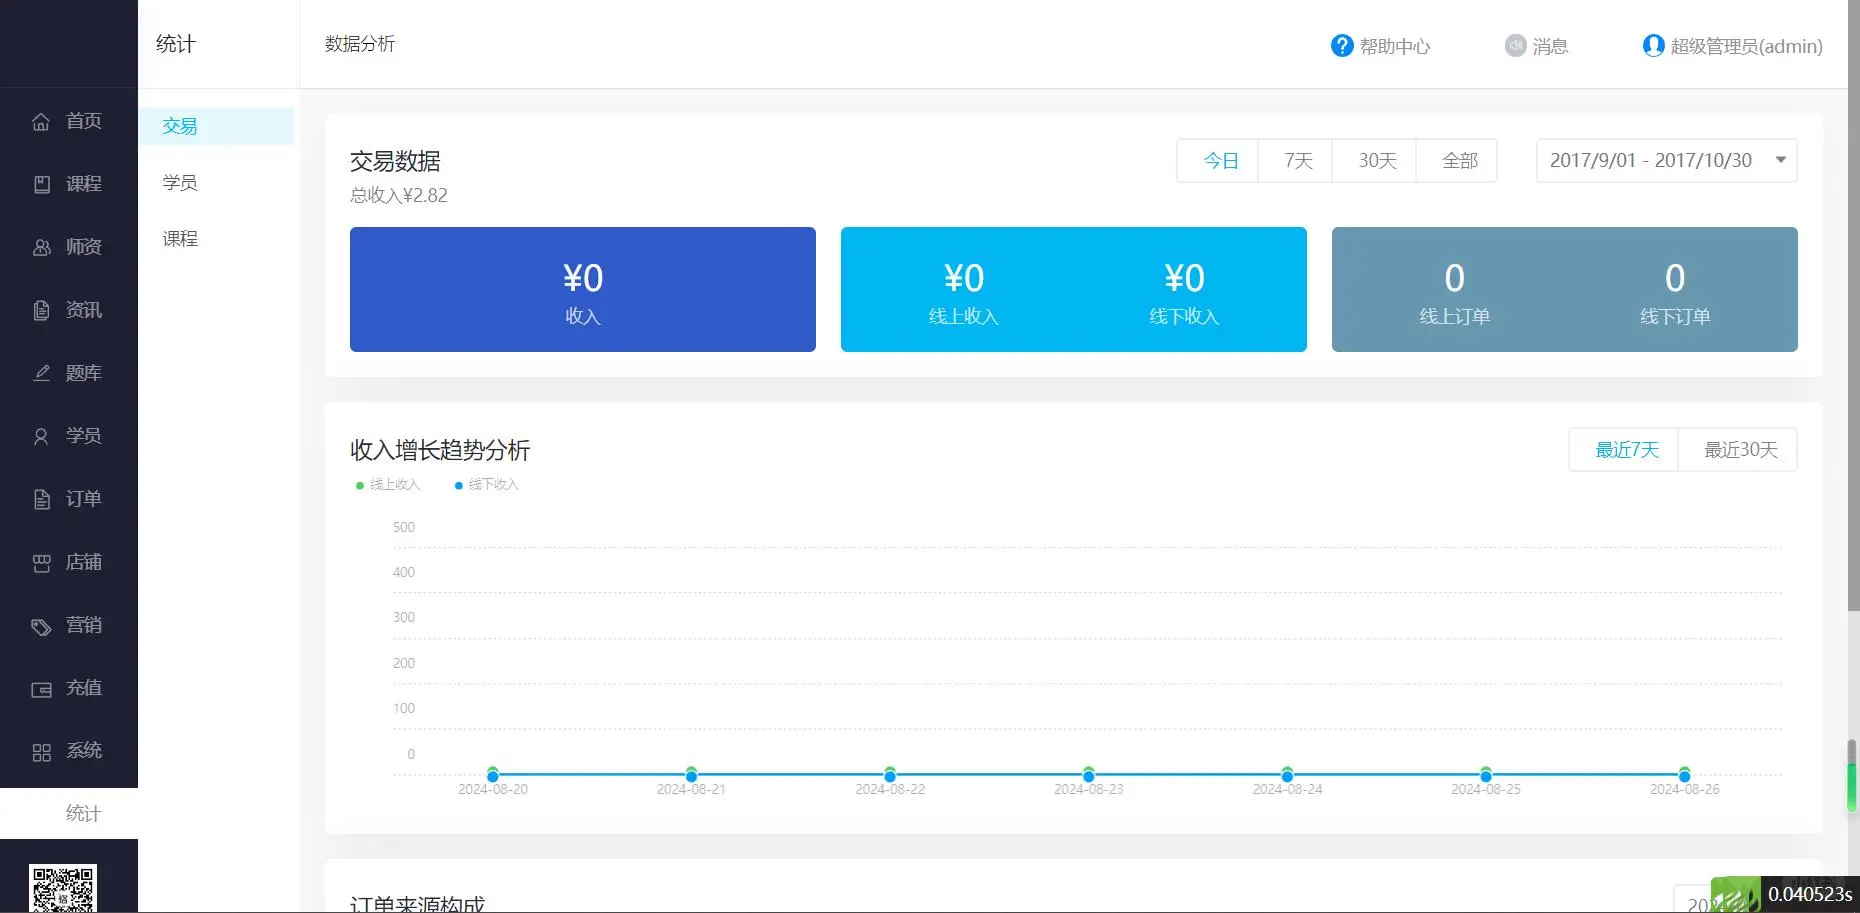This screenshot has height=913, width=1860.
Task: Click the 线上订单 count
Action: pyautogui.click(x=1455, y=278)
